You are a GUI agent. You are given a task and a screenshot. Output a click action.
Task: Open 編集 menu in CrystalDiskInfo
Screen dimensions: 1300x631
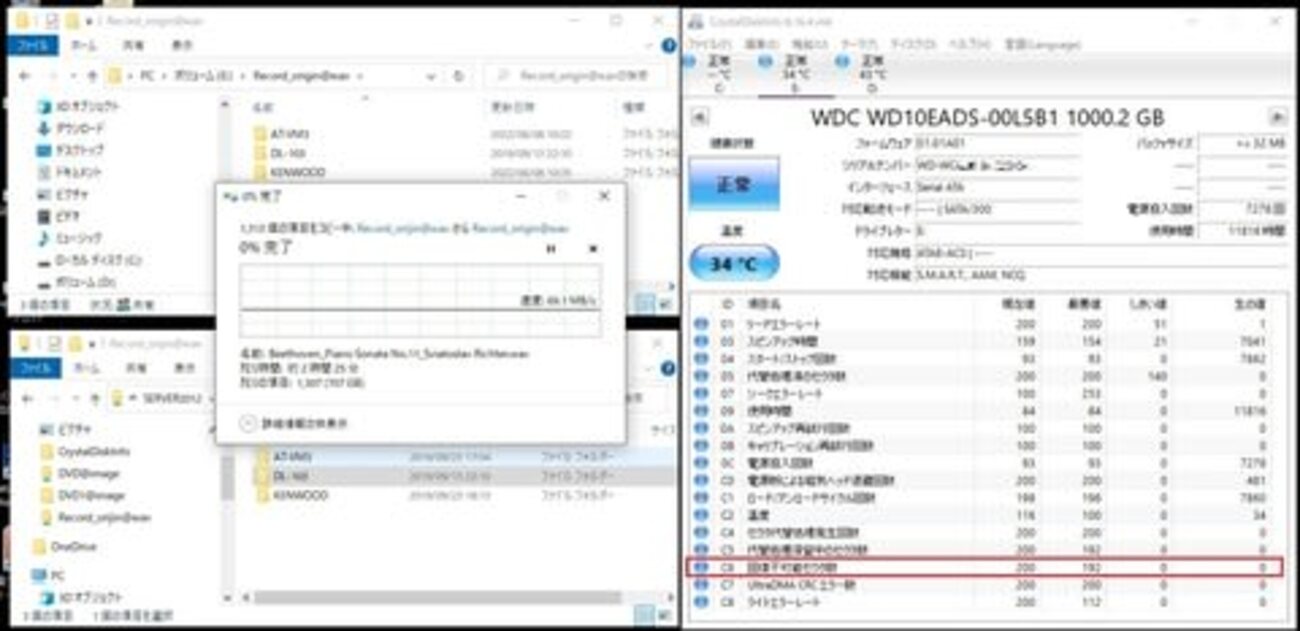[x=761, y=45]
